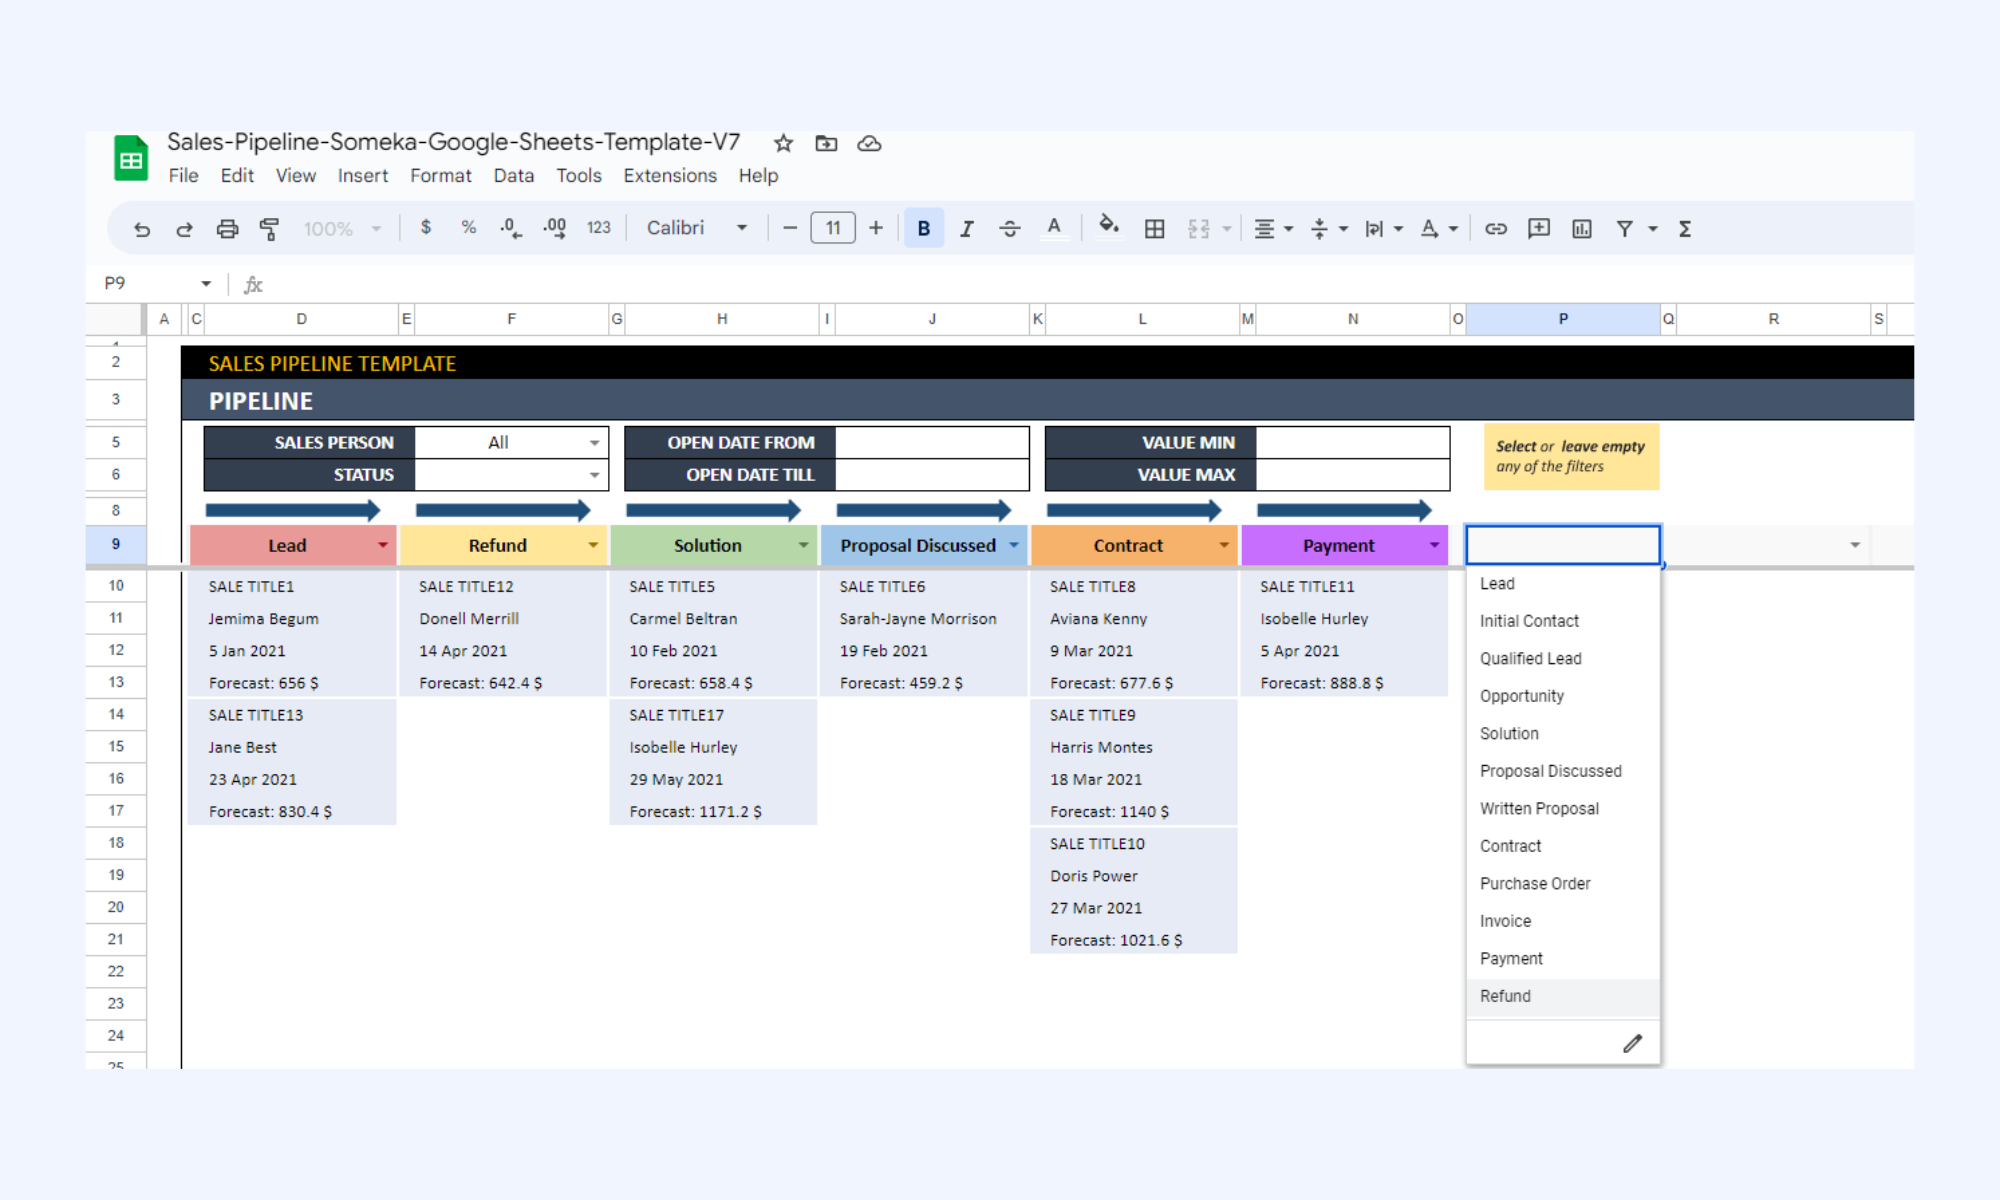Click the Insert link icon
Screen dimensions: 2000x1200
tap(1496, 229)
